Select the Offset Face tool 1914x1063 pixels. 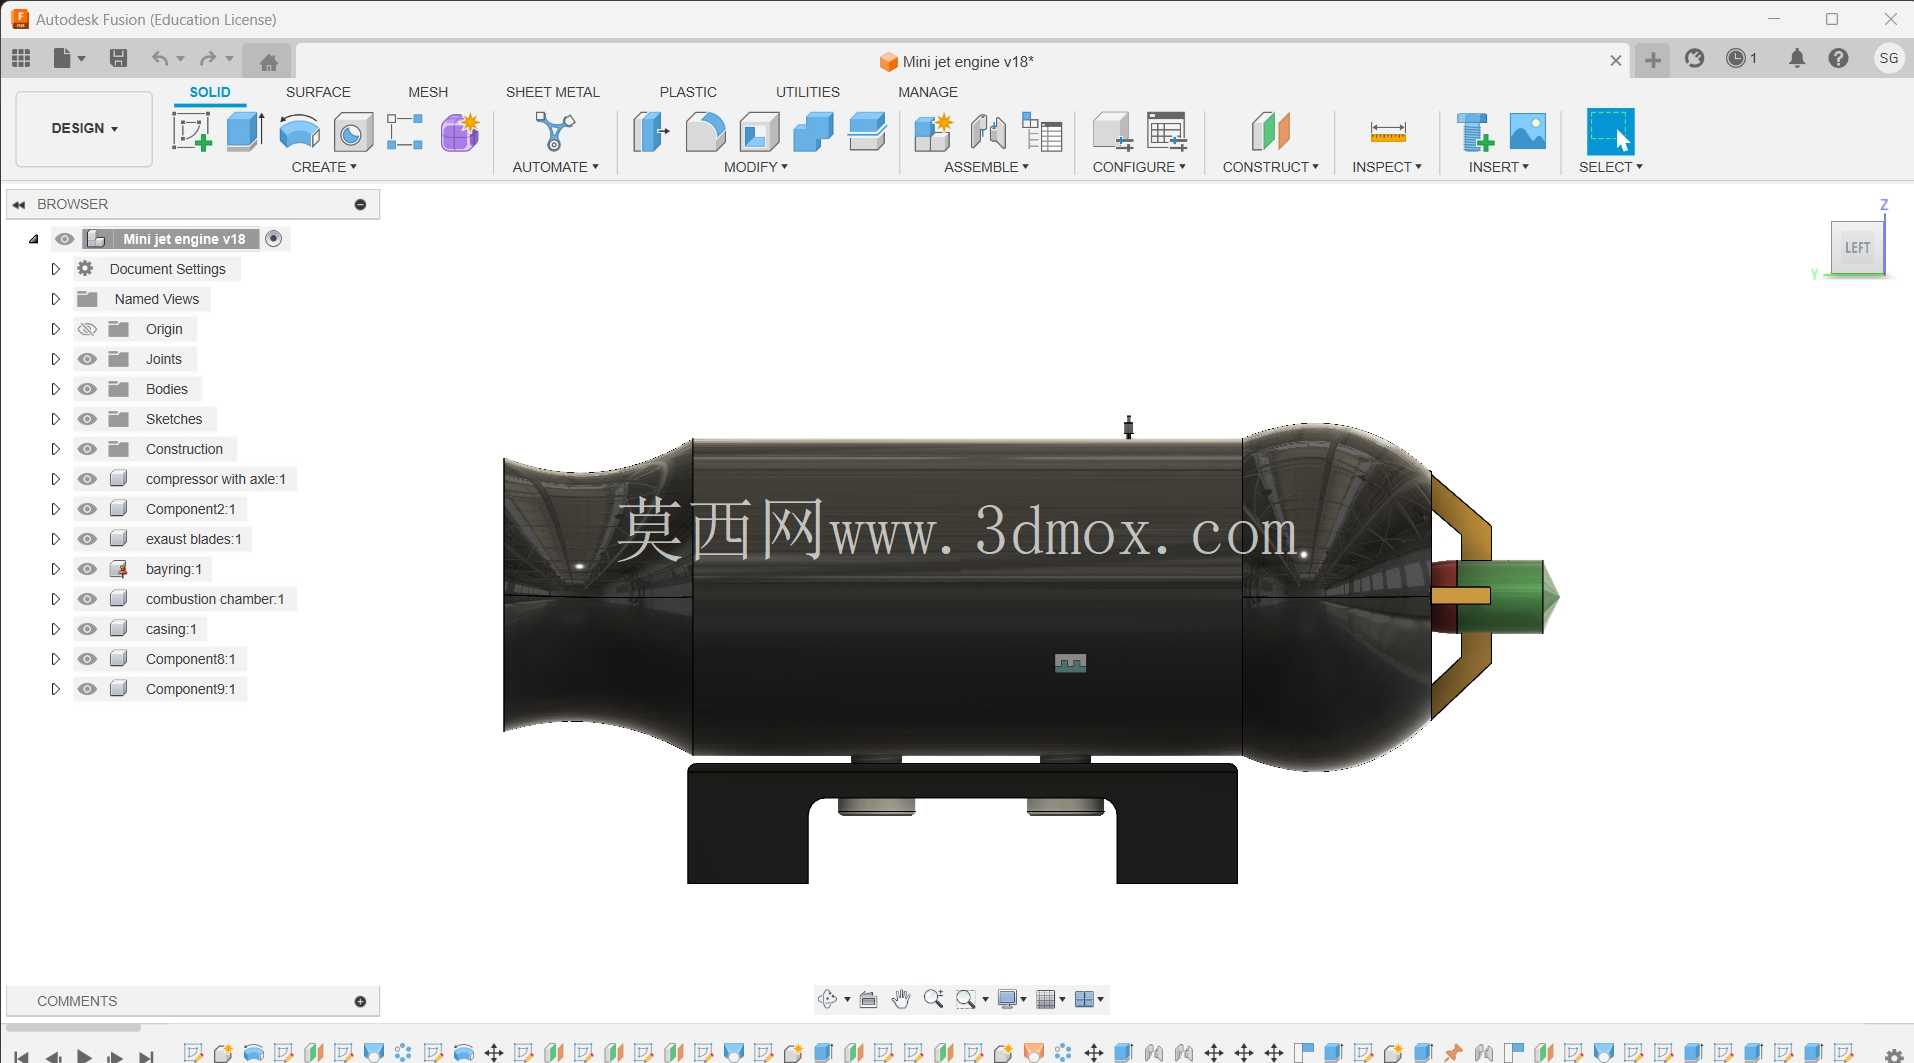coord(867,132)
